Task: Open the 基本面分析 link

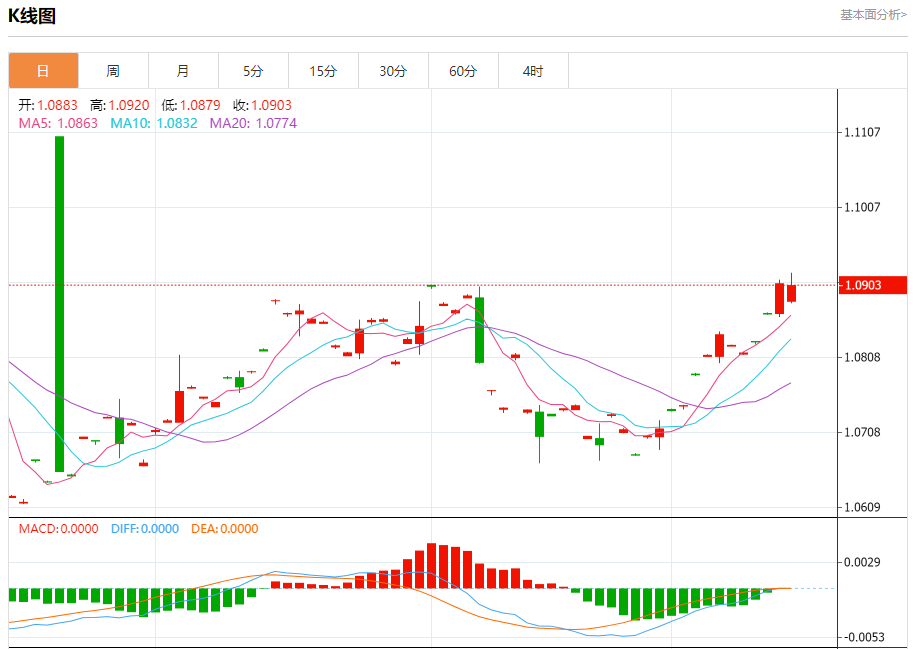Action: 873,15
